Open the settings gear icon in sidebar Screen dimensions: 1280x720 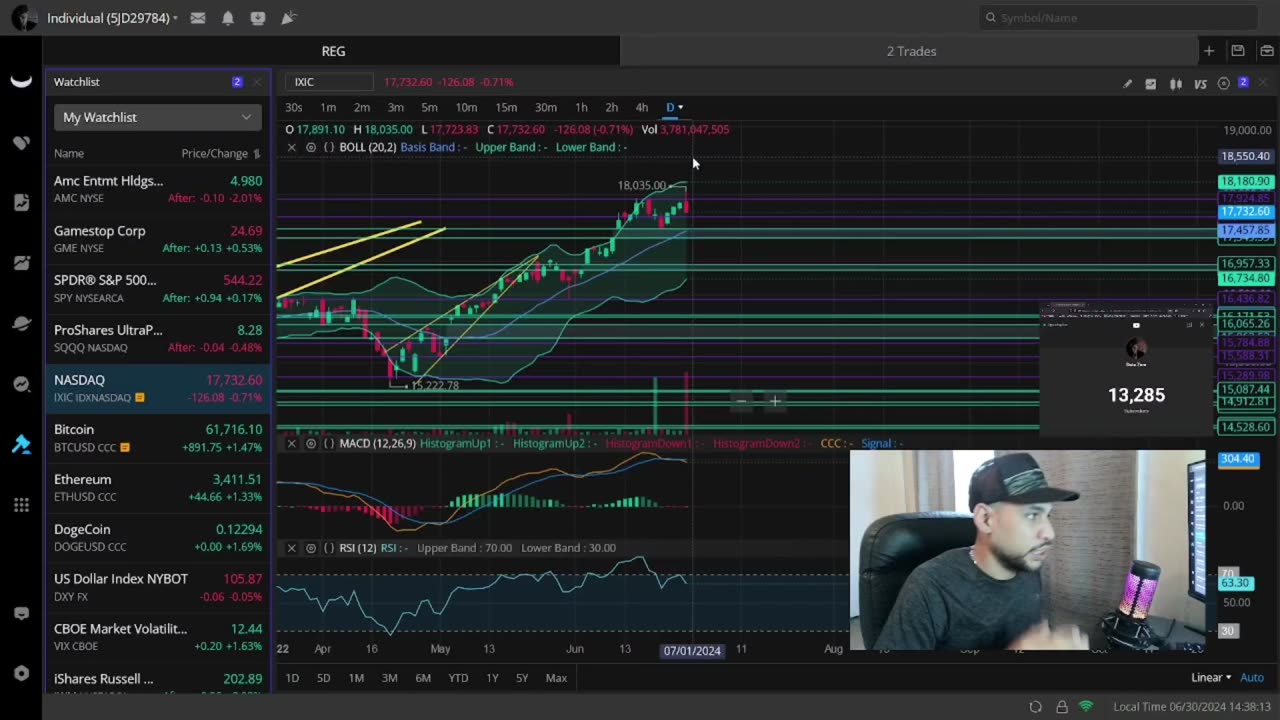21,673
